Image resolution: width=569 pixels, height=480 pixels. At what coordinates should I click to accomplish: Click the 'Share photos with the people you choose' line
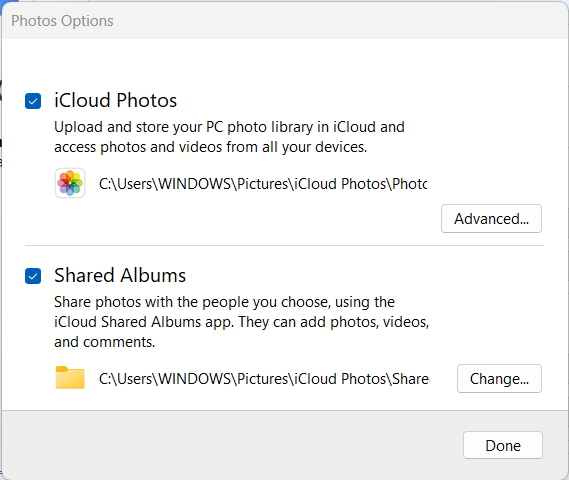225,302
